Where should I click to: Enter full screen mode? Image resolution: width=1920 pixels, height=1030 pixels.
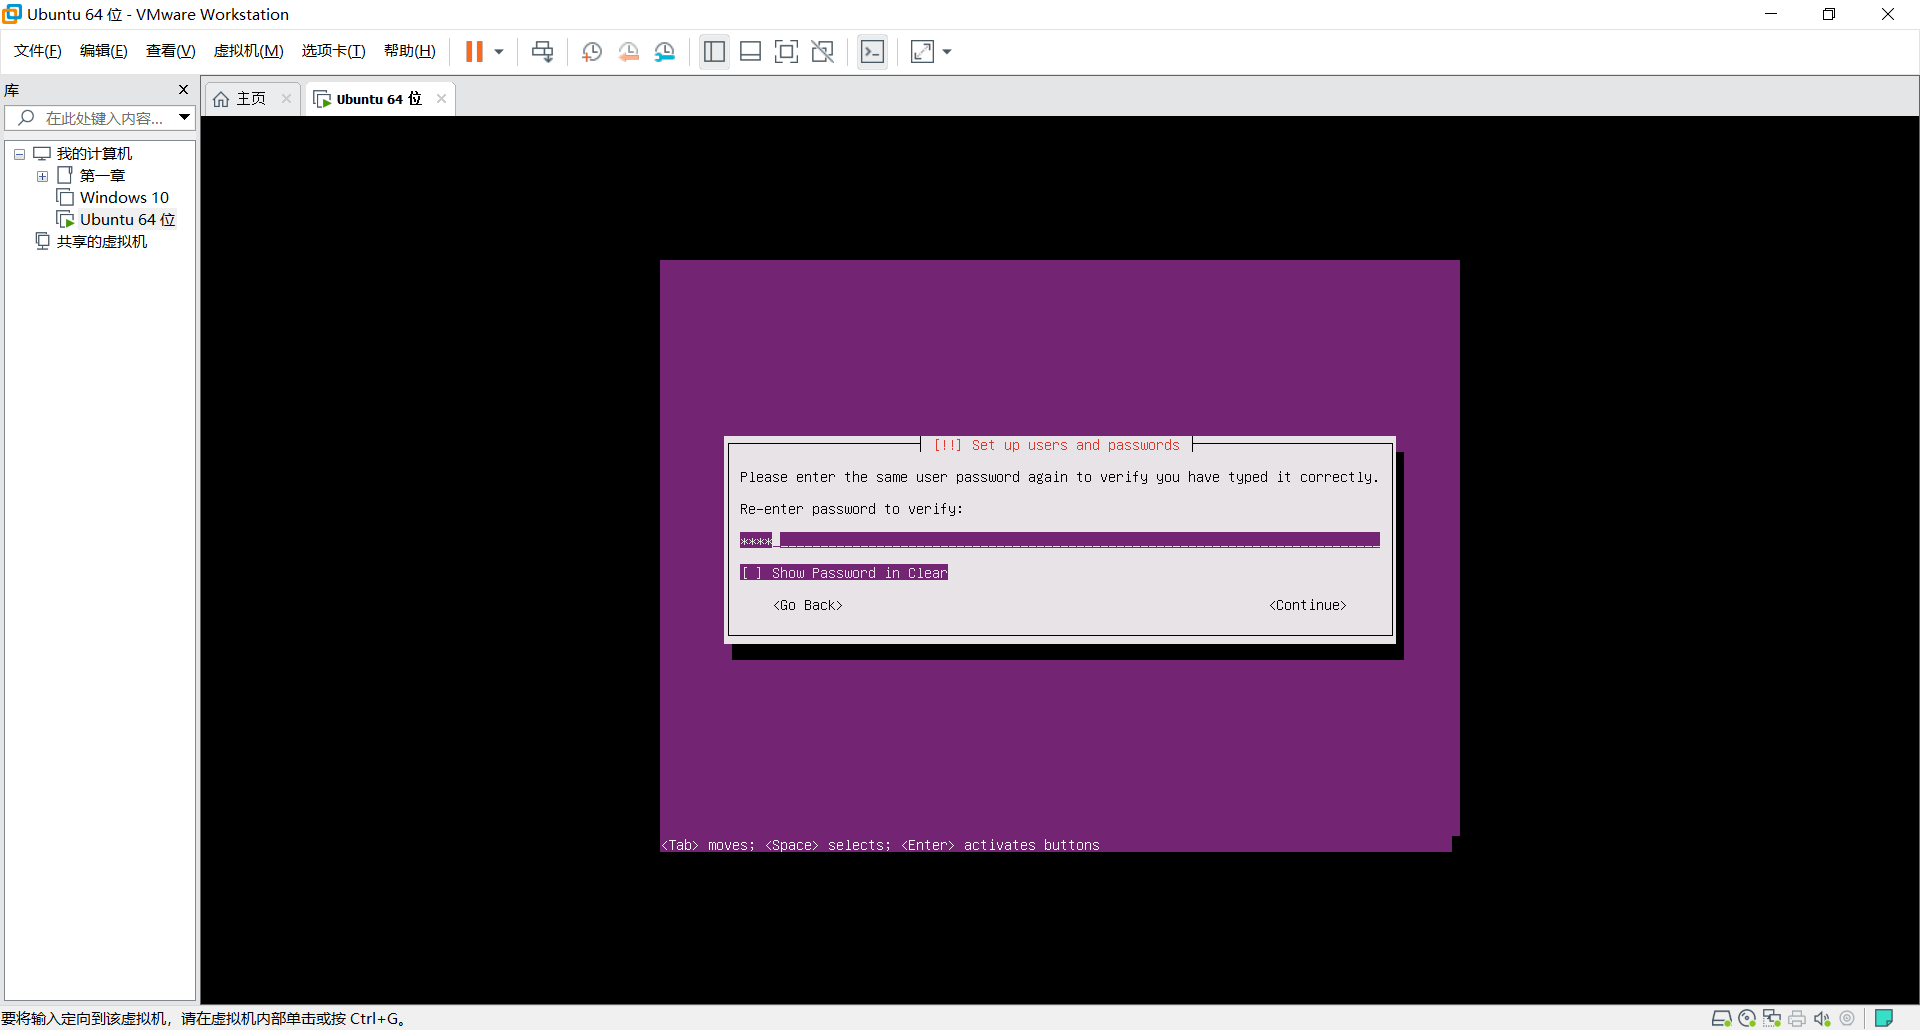tap(787, 52)
